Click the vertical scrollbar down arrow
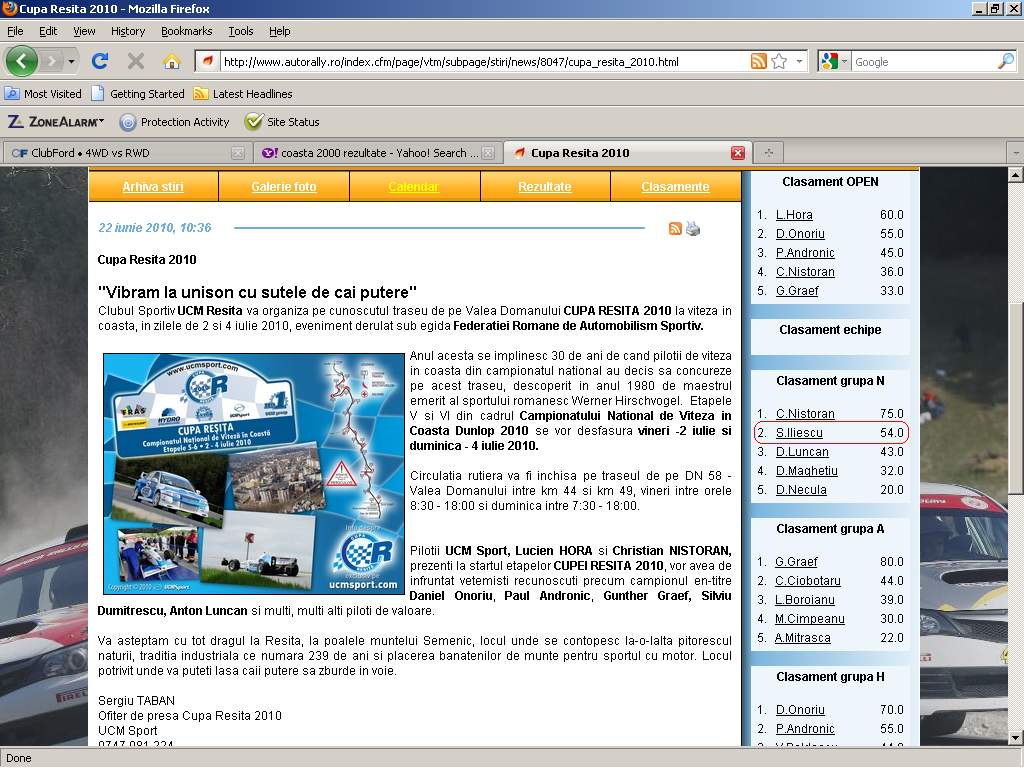1024x768 pixels. click(1015, 738)
